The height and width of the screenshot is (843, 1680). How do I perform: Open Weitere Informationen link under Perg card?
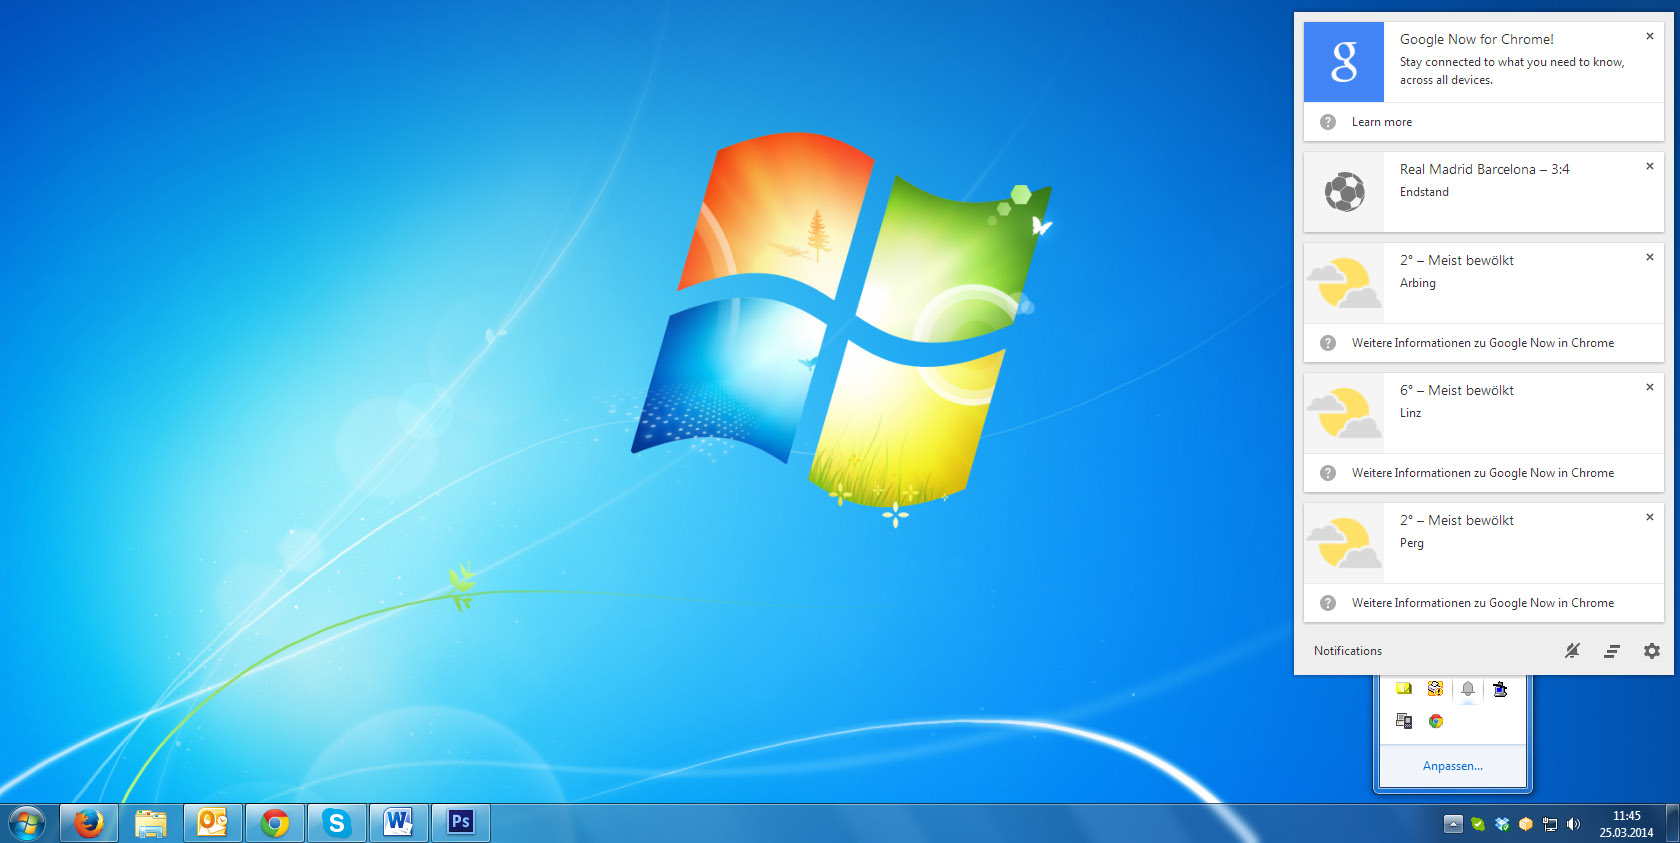click(1483, 603)
